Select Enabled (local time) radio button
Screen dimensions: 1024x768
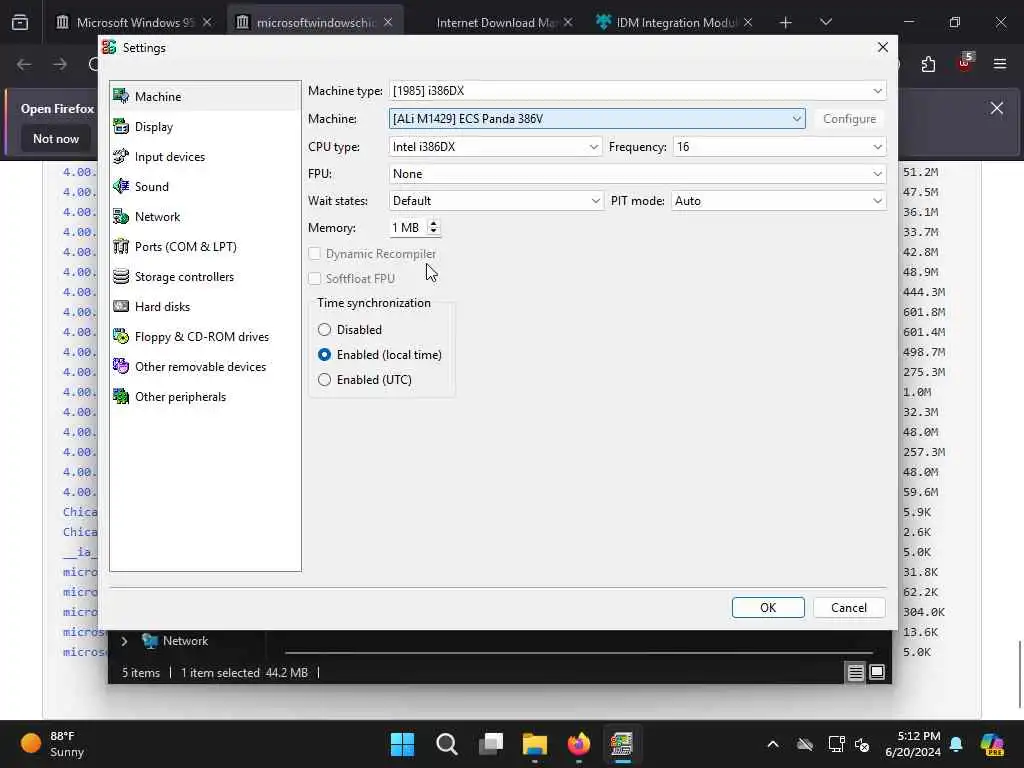(x=324, y=355)
